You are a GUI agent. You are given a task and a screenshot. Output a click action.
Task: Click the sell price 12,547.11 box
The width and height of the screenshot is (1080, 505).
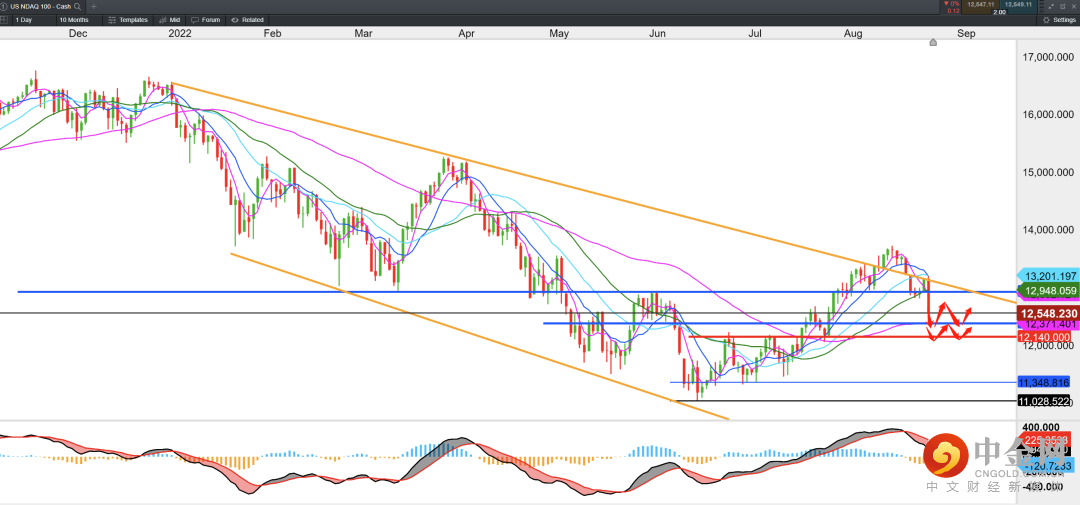point(980,5)
